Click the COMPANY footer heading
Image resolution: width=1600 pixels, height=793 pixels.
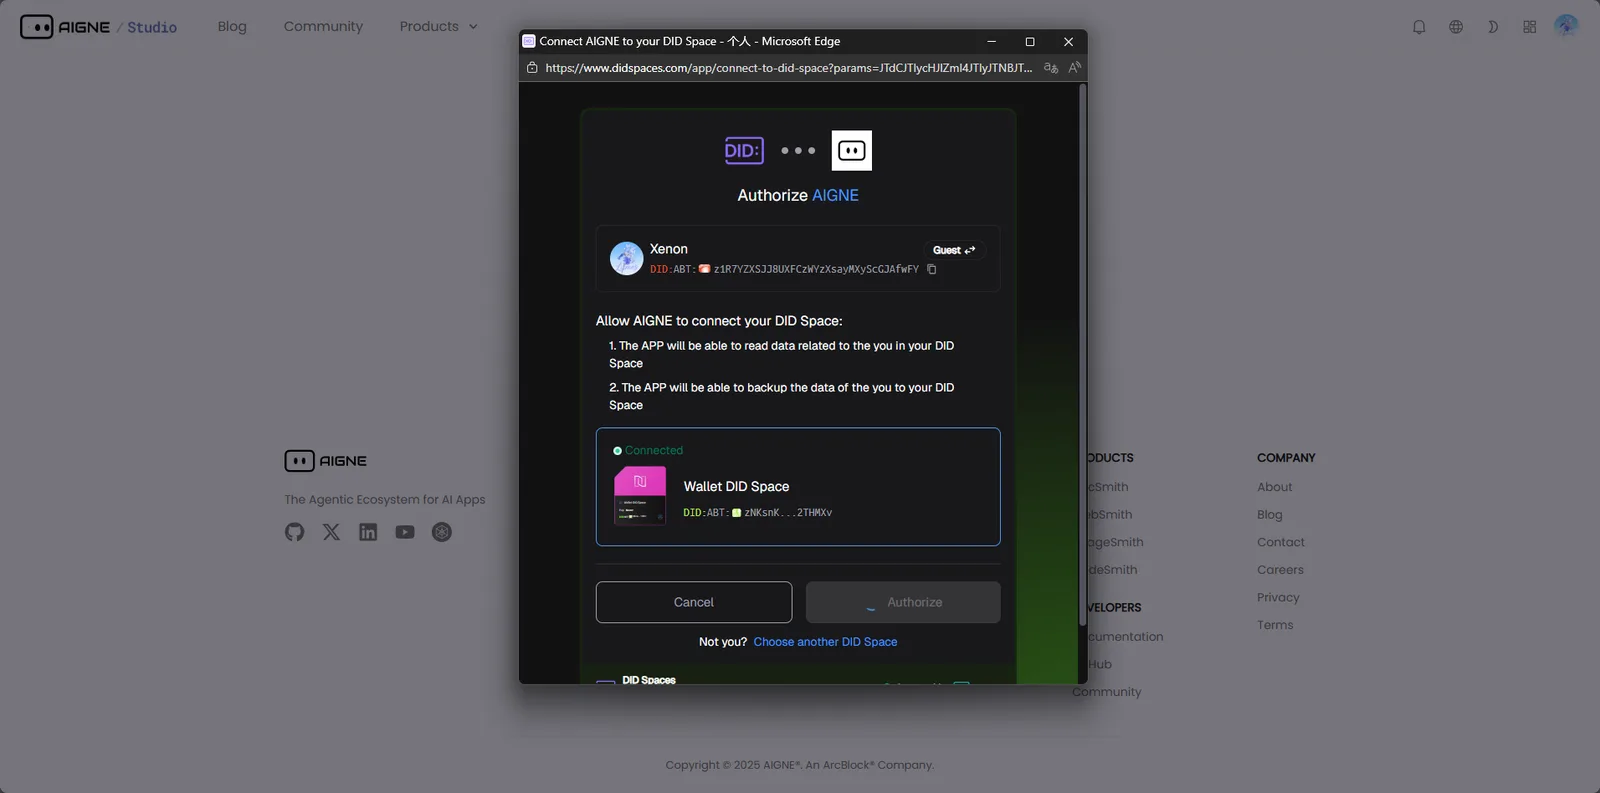click(1286, 458)
